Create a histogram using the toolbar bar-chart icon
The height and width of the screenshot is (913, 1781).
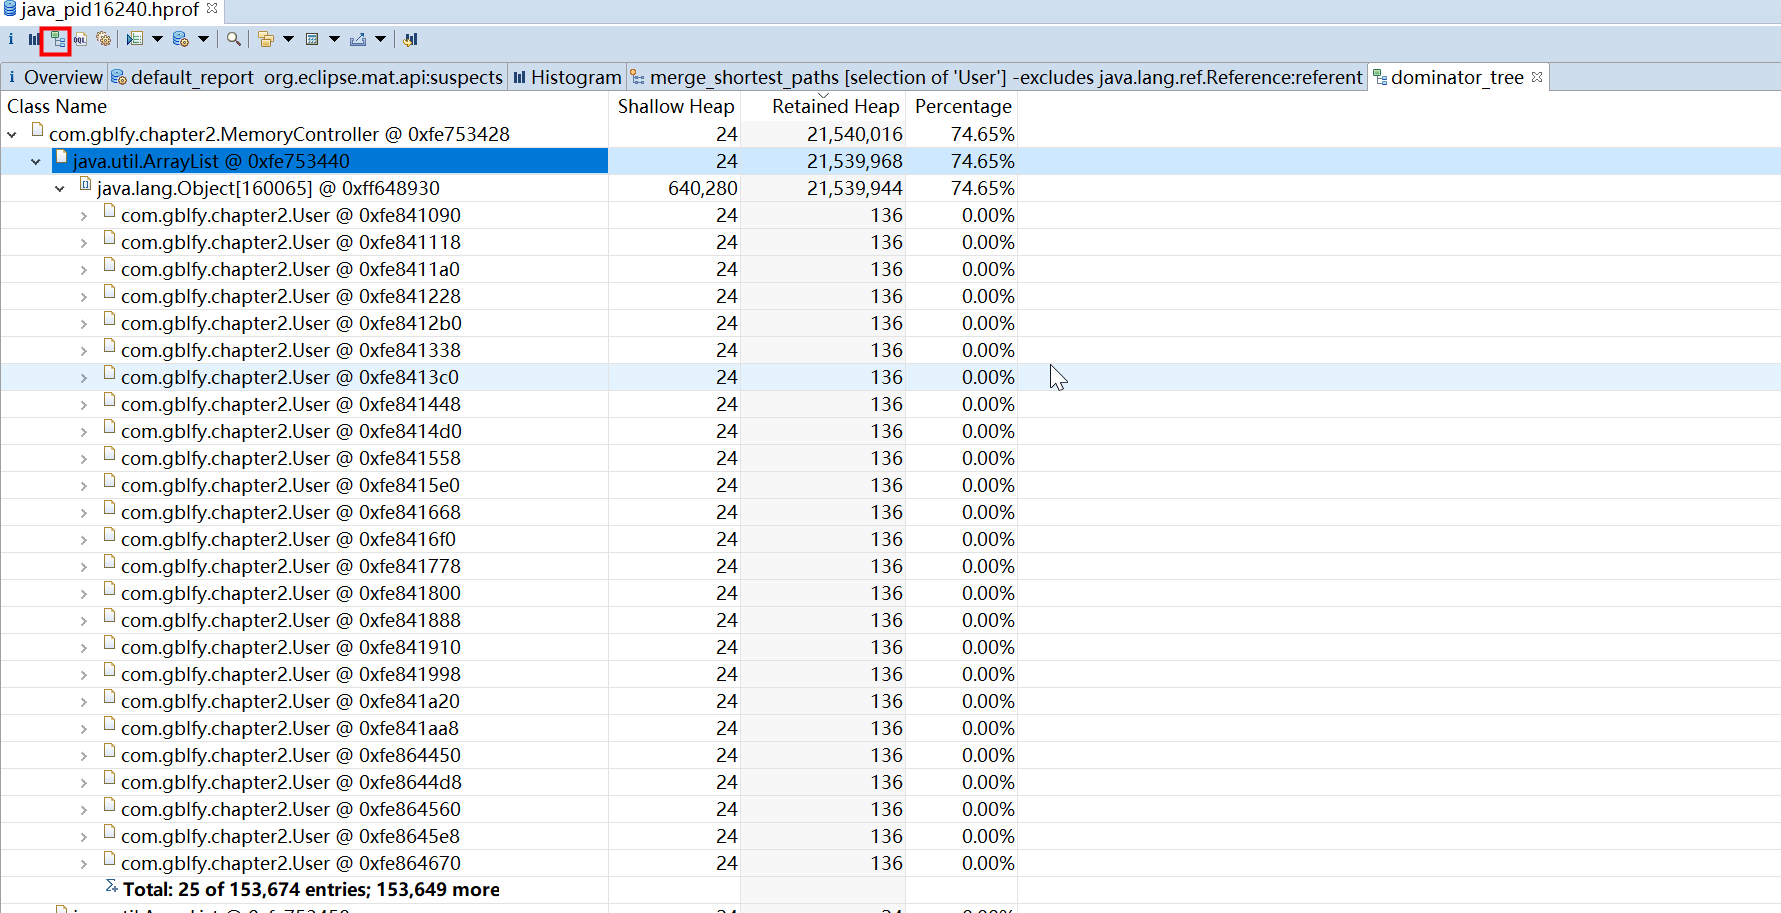coord(34,39)
